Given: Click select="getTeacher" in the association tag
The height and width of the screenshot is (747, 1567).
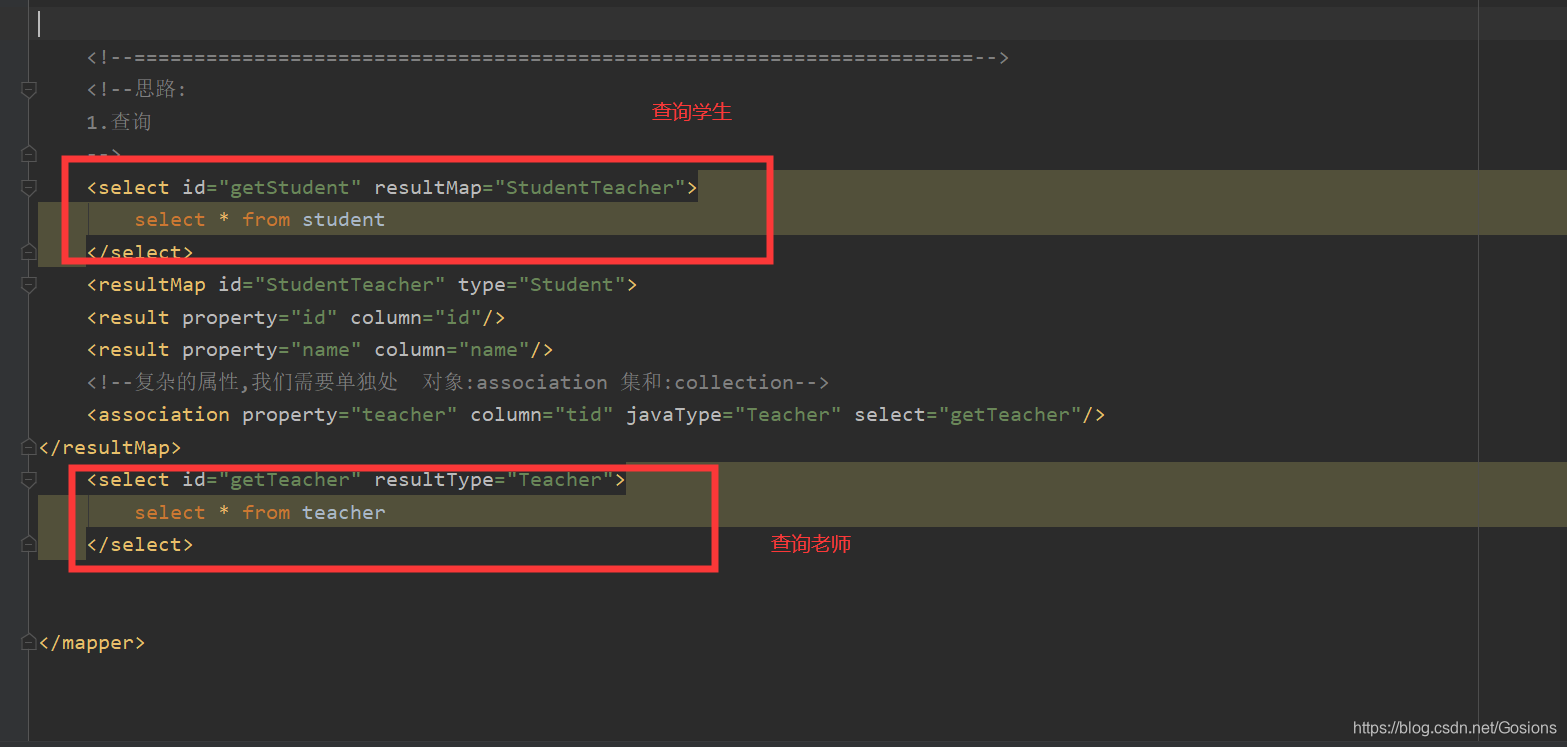Looking at the screenshot, I should pos(968,414).
